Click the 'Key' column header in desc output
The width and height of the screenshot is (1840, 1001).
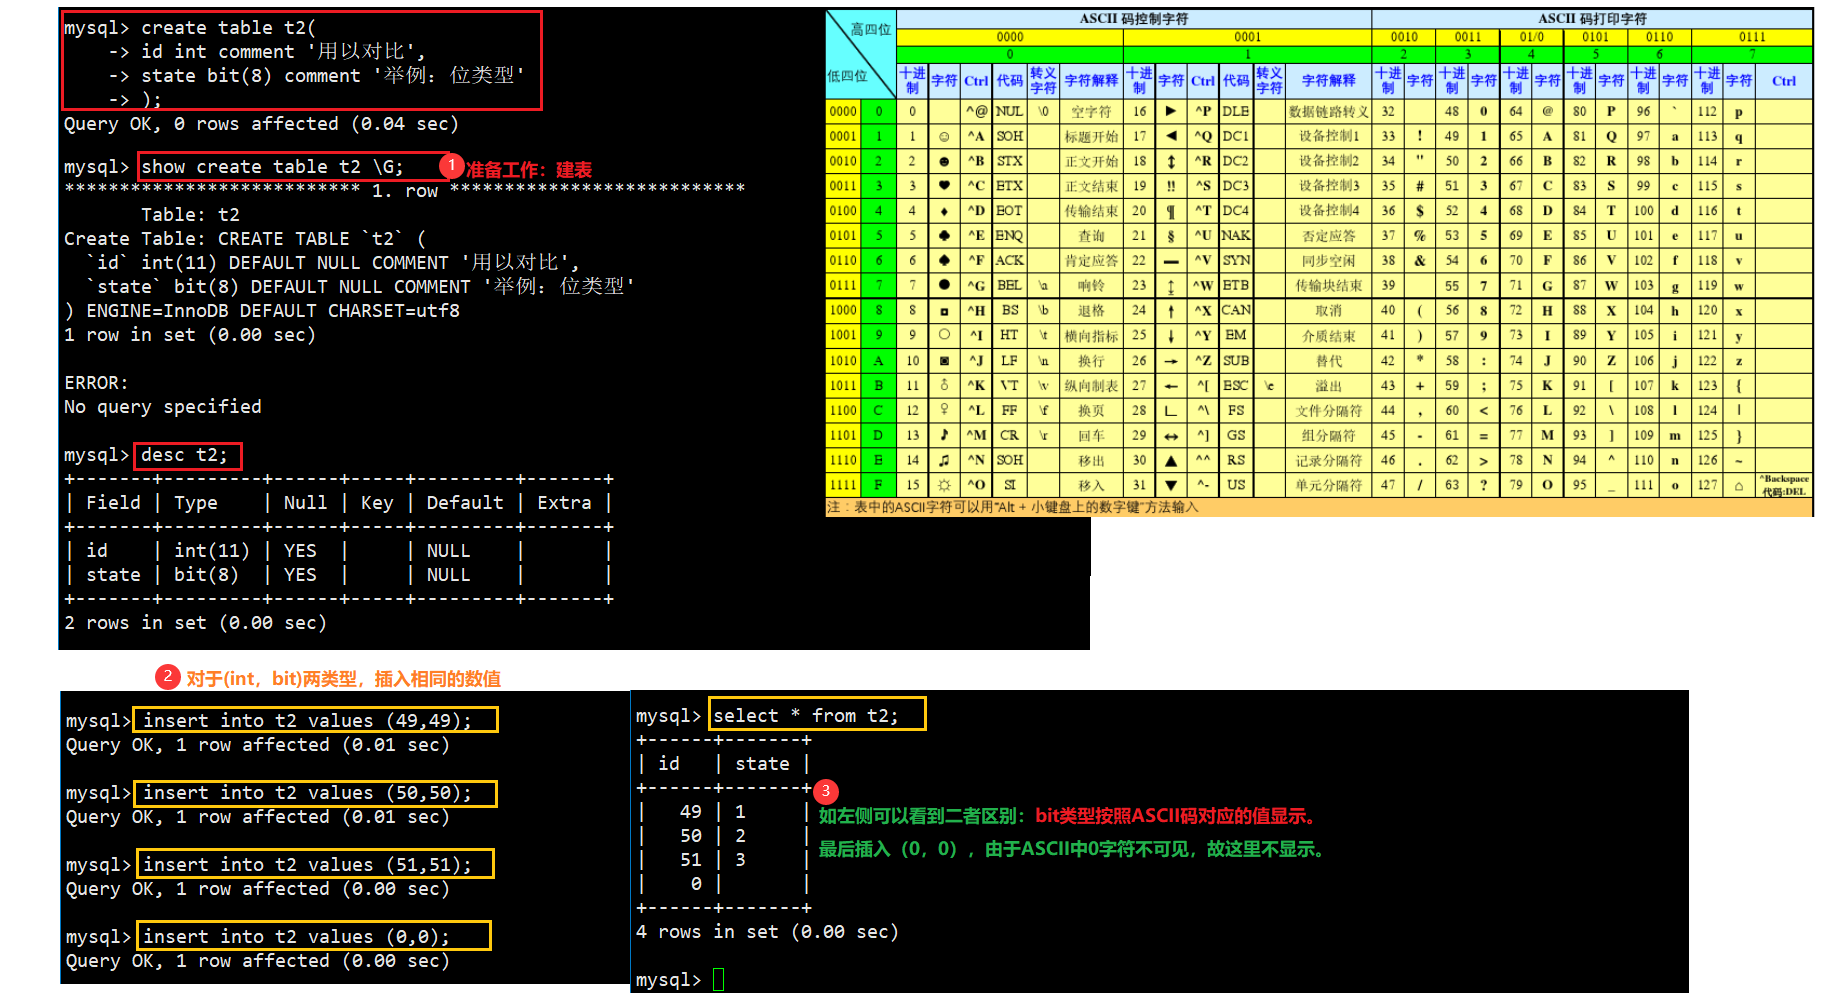point(377,503)
